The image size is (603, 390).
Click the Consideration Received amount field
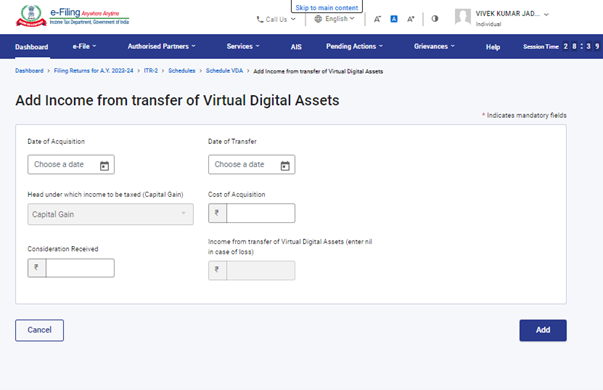click(80, 268)
